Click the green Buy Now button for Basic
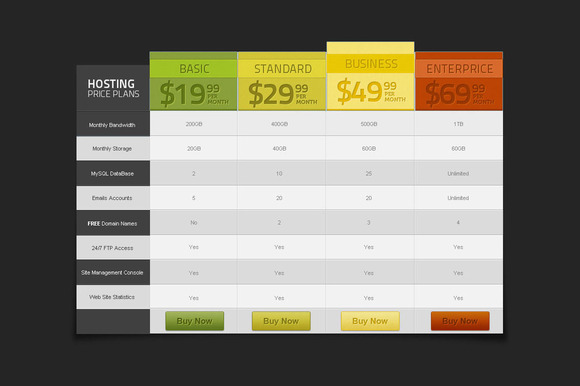 point(195,321)
